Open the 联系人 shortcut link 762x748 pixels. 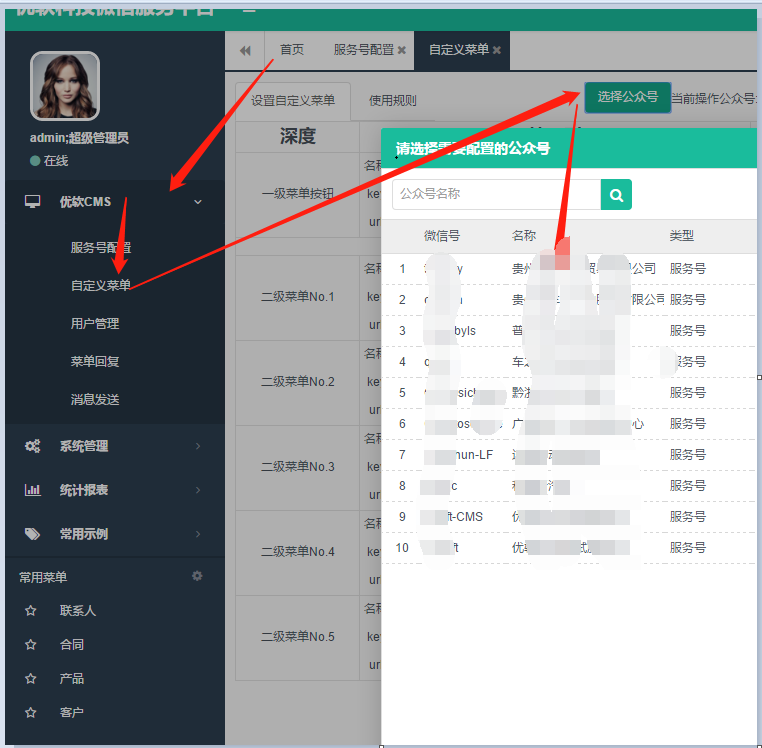click(x=78, y=610)
